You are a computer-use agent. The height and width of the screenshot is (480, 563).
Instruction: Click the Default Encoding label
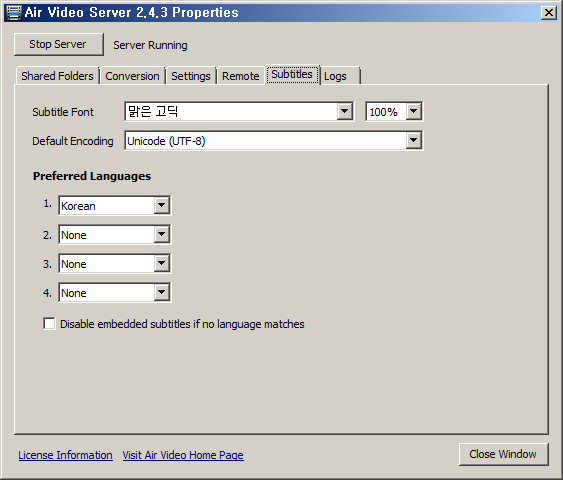(x=73, y=141)
